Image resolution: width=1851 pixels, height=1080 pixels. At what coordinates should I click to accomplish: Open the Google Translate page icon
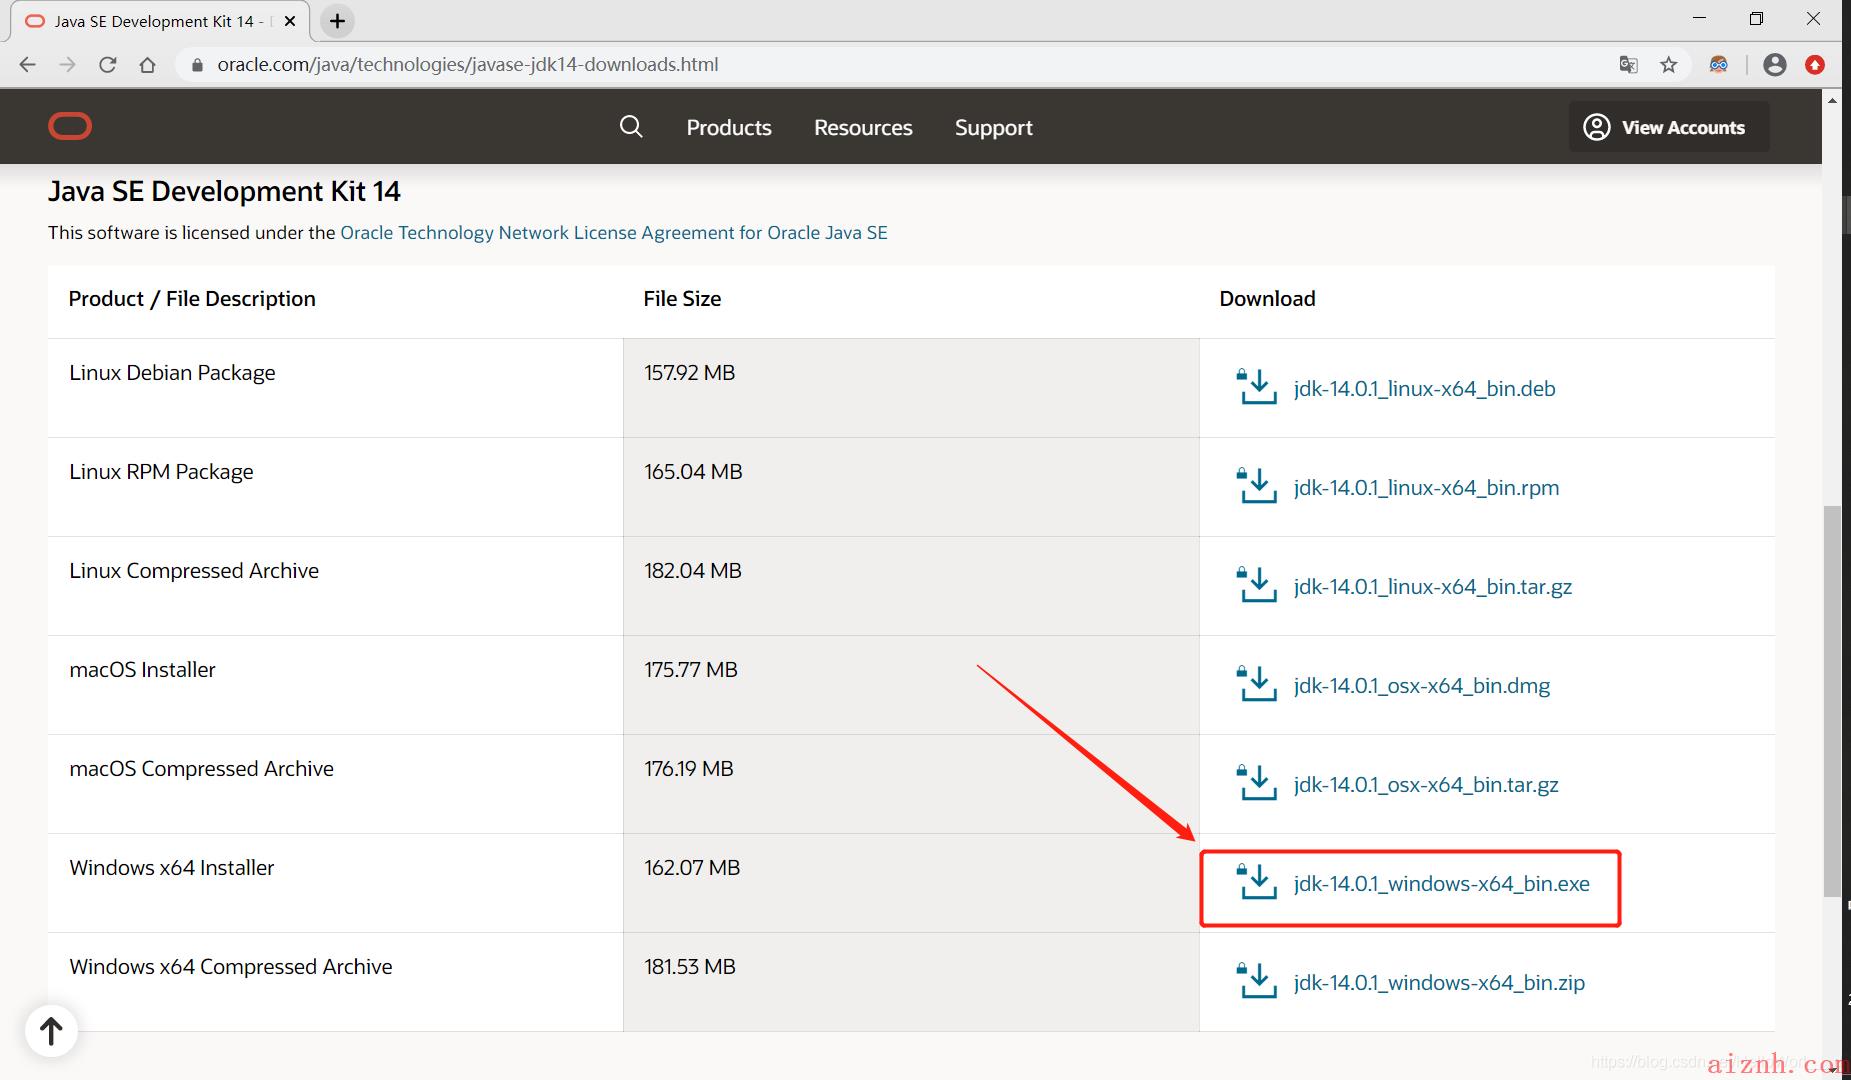pyautogui.click(x=1628, y=65)
